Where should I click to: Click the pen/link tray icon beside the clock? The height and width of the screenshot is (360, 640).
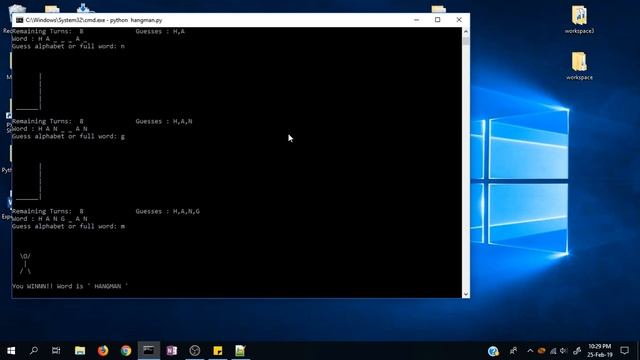pyautogui.click(x=577, y=351)
